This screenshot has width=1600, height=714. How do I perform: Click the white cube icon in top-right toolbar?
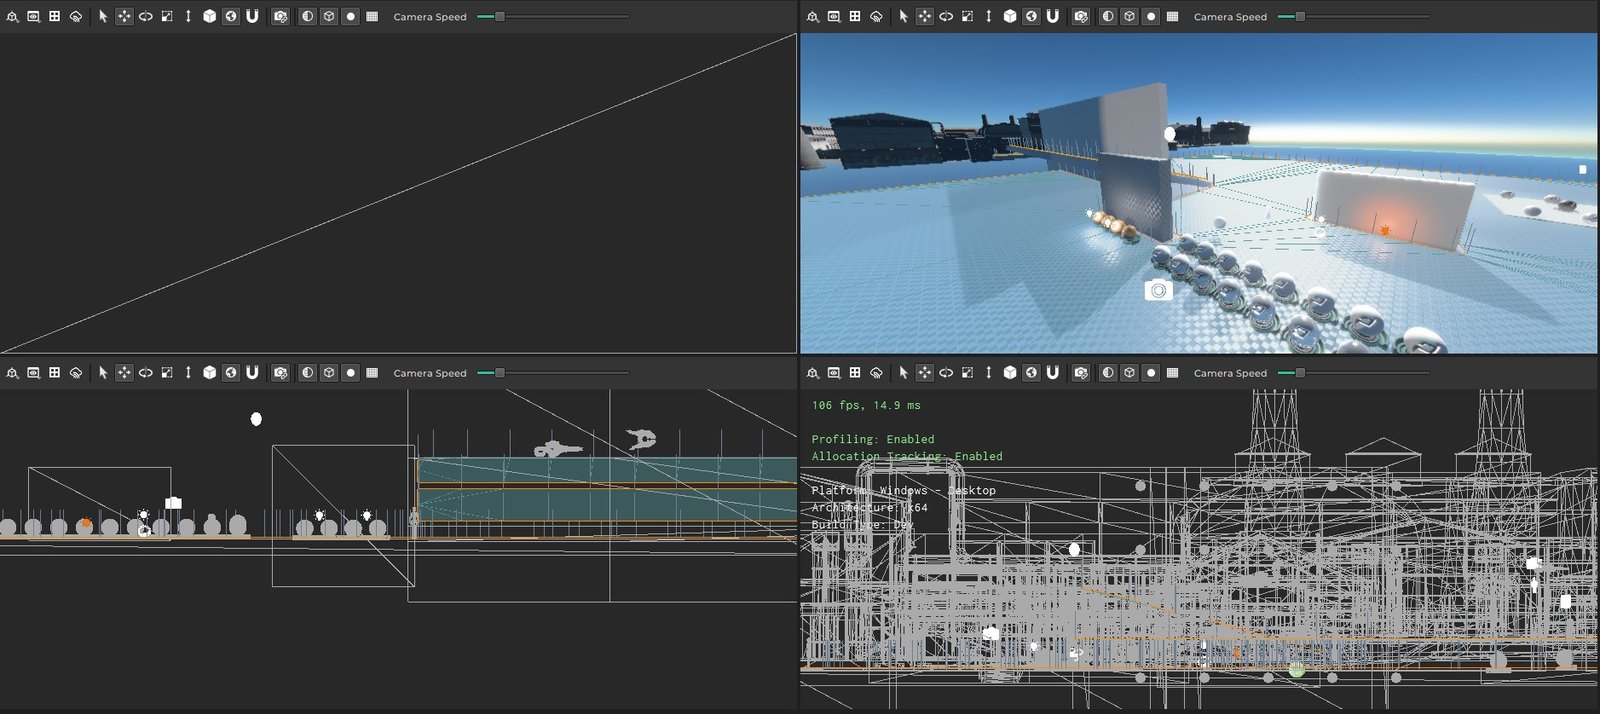coord(1010,16)
